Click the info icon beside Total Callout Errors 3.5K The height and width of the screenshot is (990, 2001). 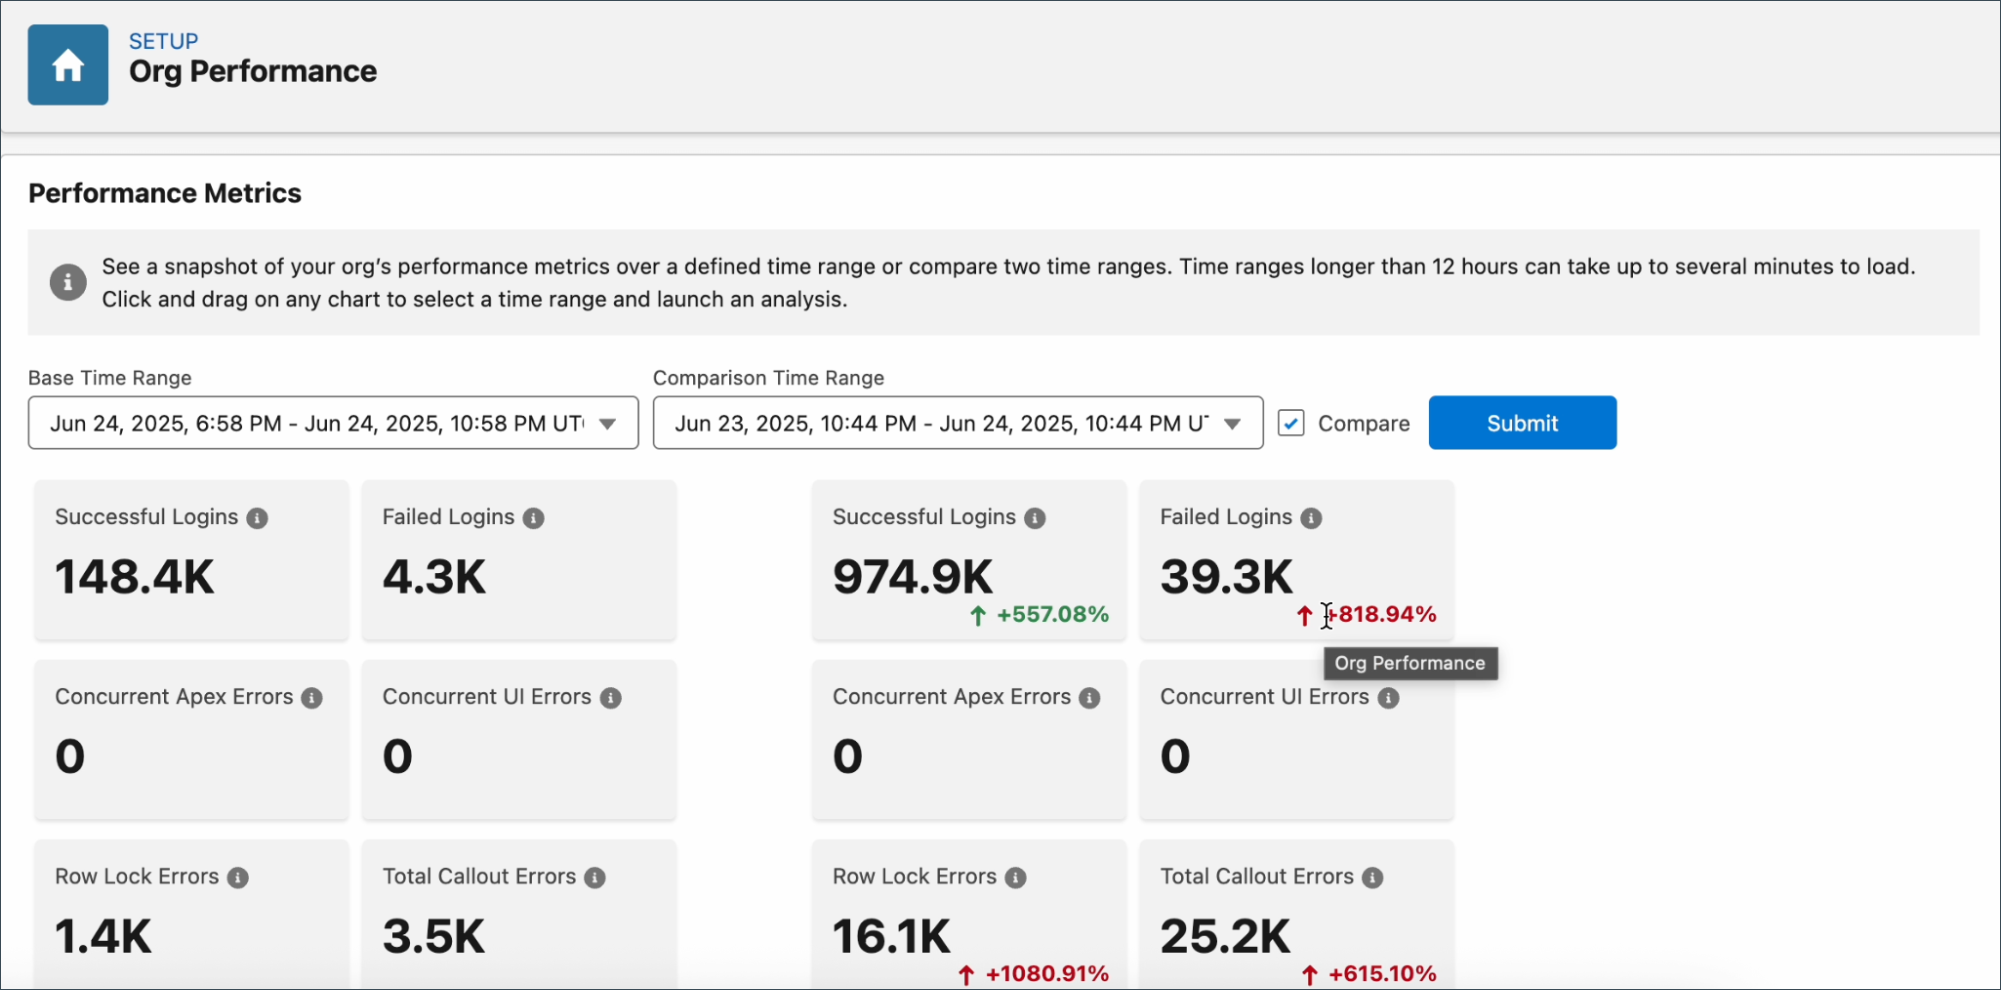595,877
